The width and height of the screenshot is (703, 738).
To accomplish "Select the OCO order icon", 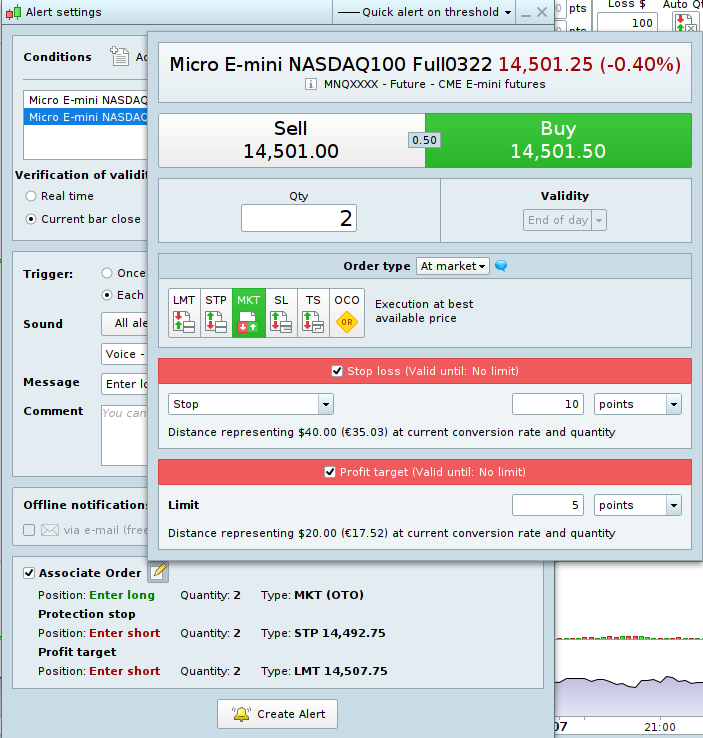I will tap(347, 313).
